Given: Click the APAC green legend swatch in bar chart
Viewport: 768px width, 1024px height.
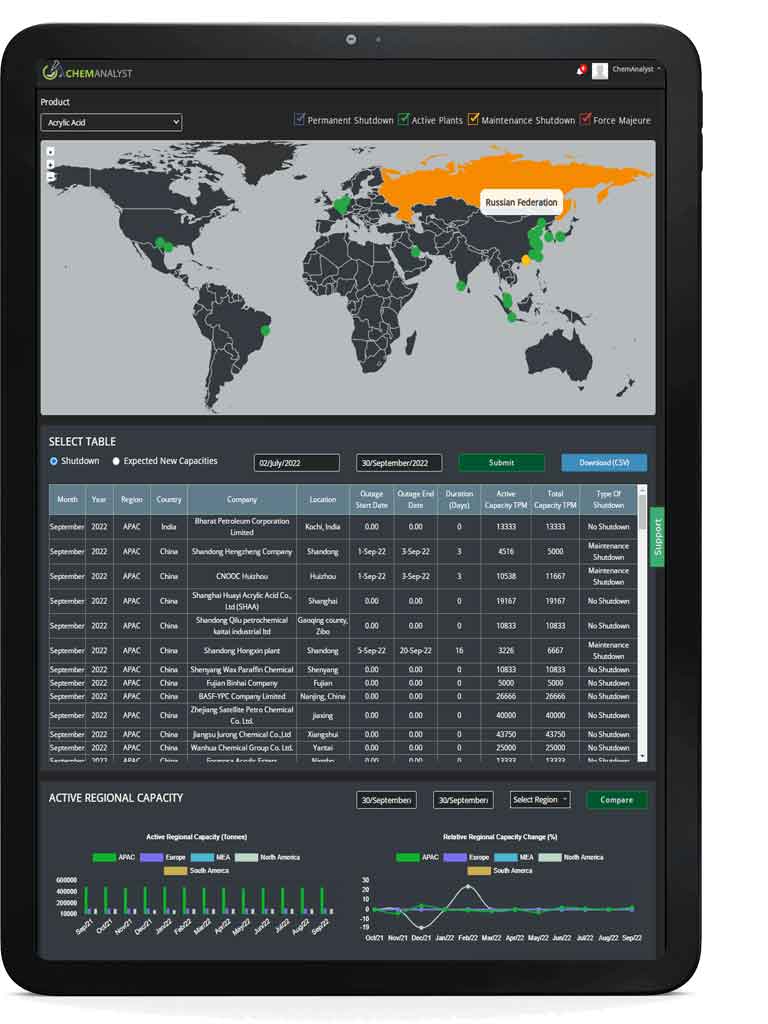Looking at the screenshot, I should (104, 857).
